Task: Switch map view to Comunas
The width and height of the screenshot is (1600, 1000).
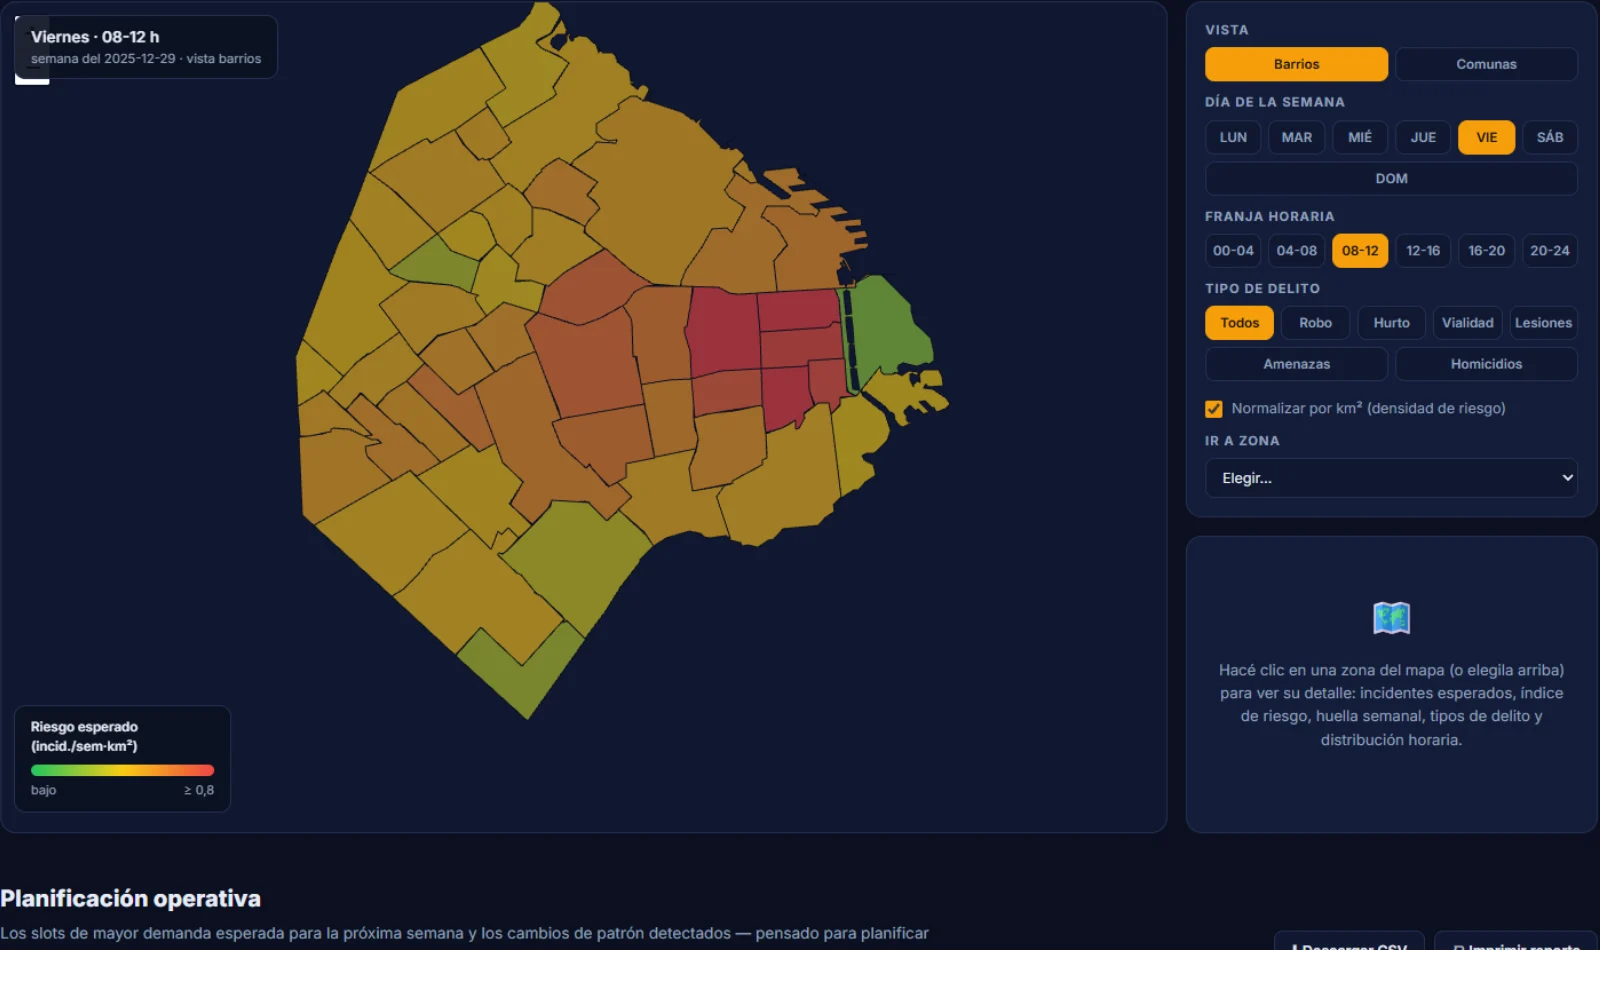Action: click(x=1486, y=64)
